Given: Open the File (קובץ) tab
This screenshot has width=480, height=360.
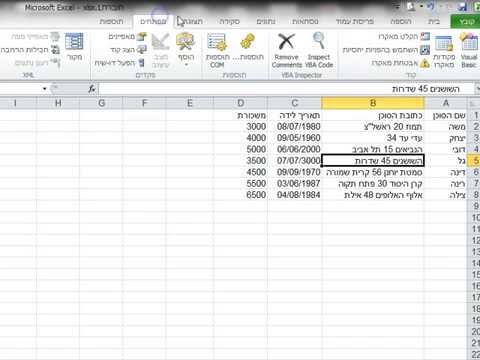Looking at the screenshot, I should click(466, 21).
